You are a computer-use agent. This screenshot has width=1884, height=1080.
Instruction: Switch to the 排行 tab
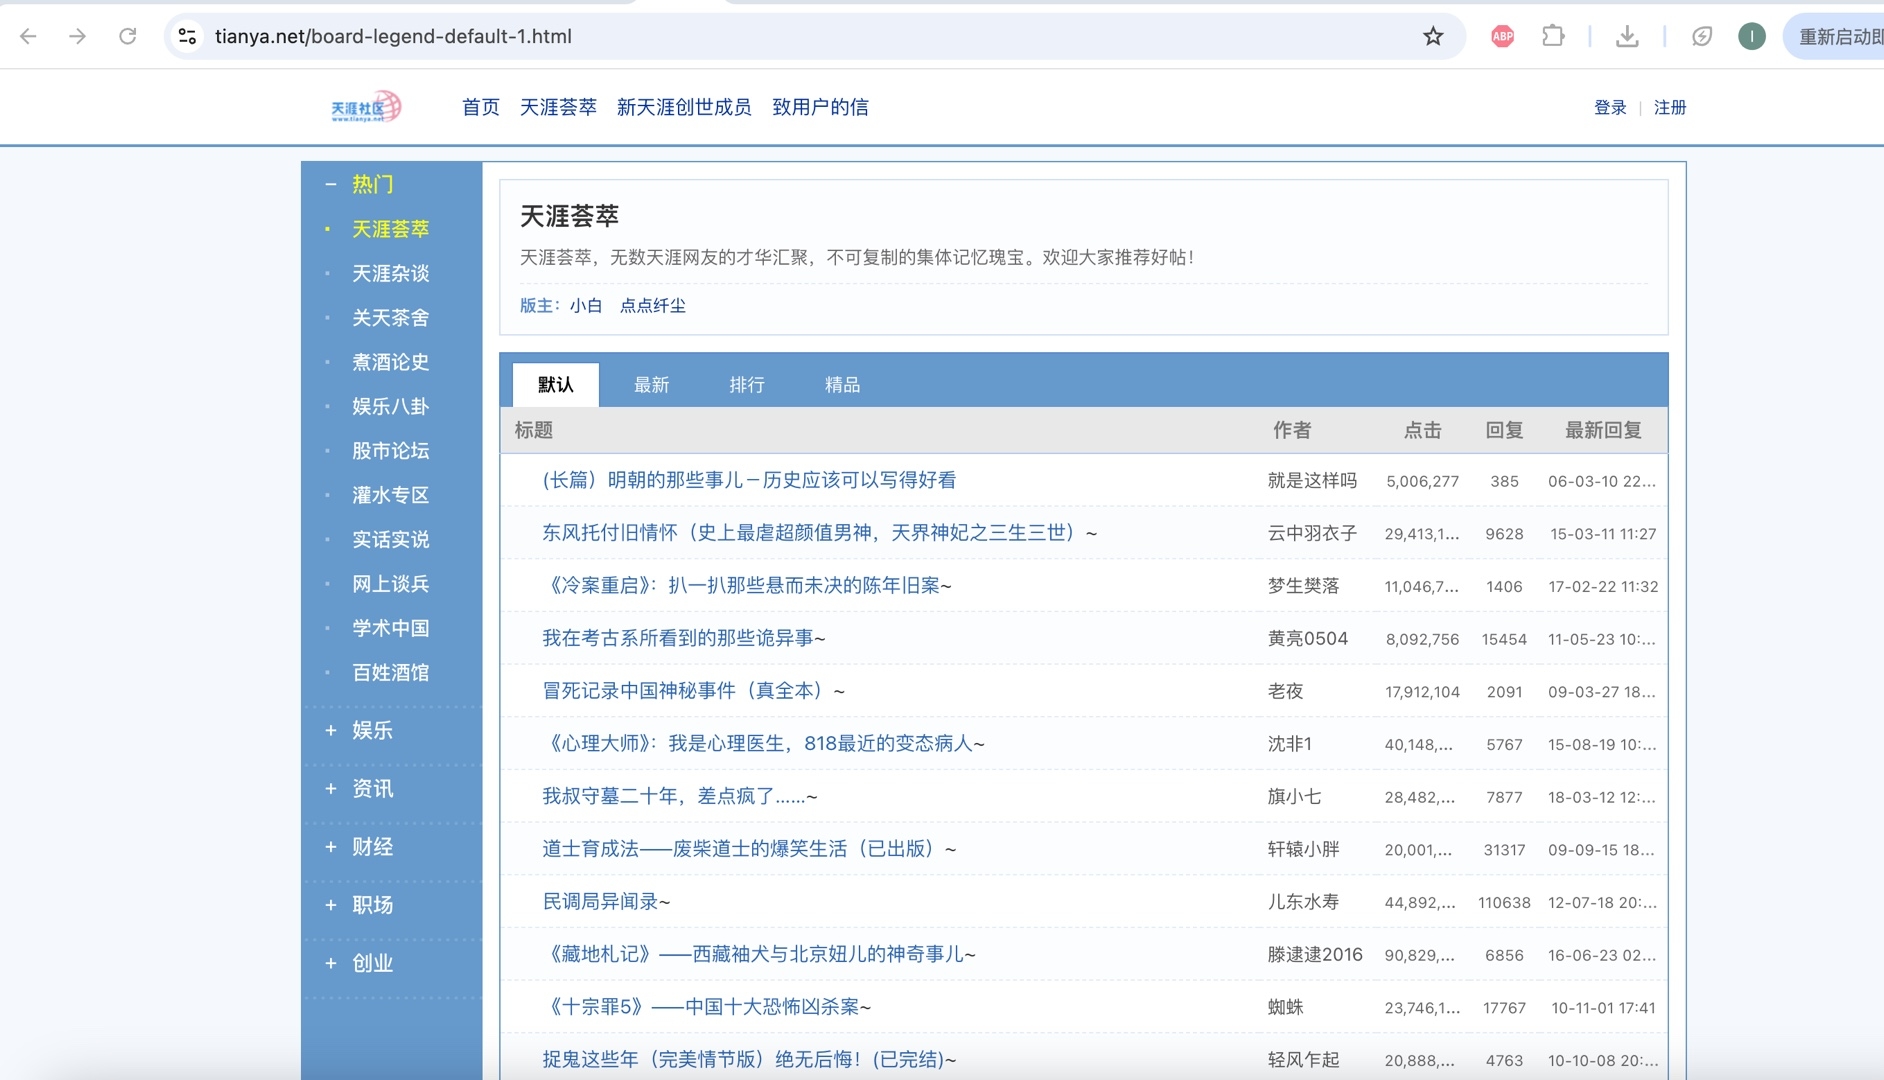pos(747,384)
